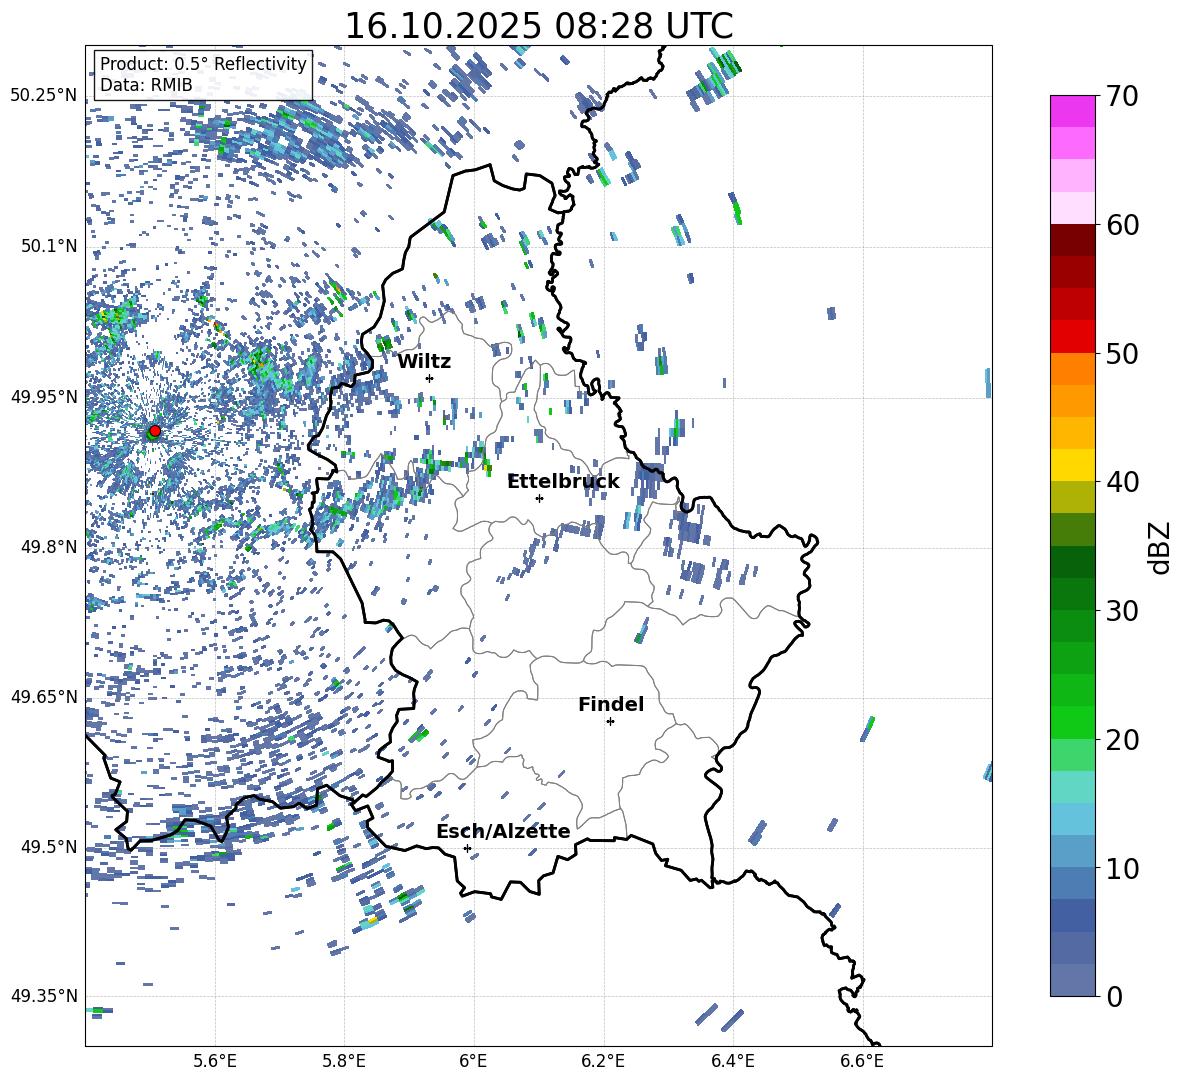
Task: Click the Wiltz city label
Action: (424, 362)
